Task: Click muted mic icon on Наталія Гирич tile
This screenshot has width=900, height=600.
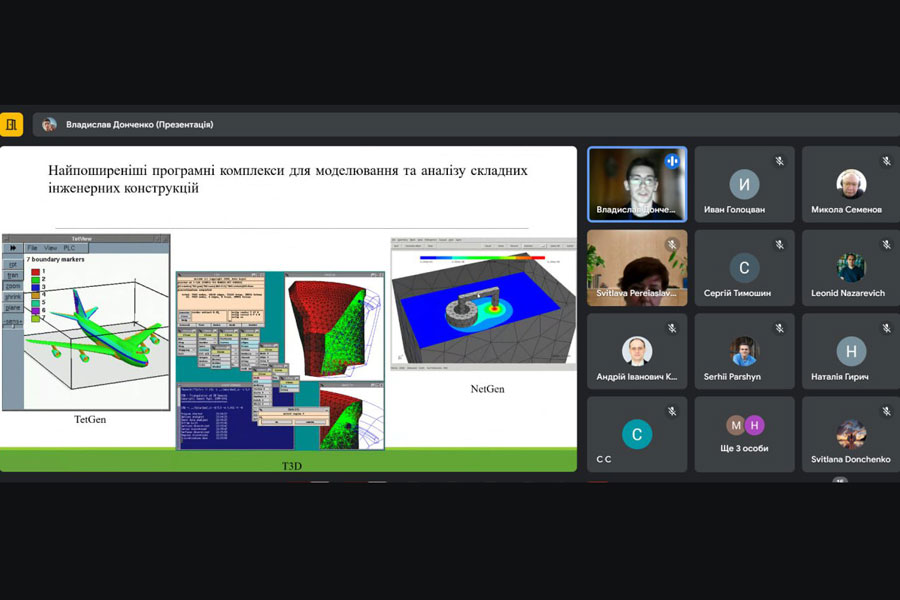Action: pyautogui.click(x=886, y=328)
